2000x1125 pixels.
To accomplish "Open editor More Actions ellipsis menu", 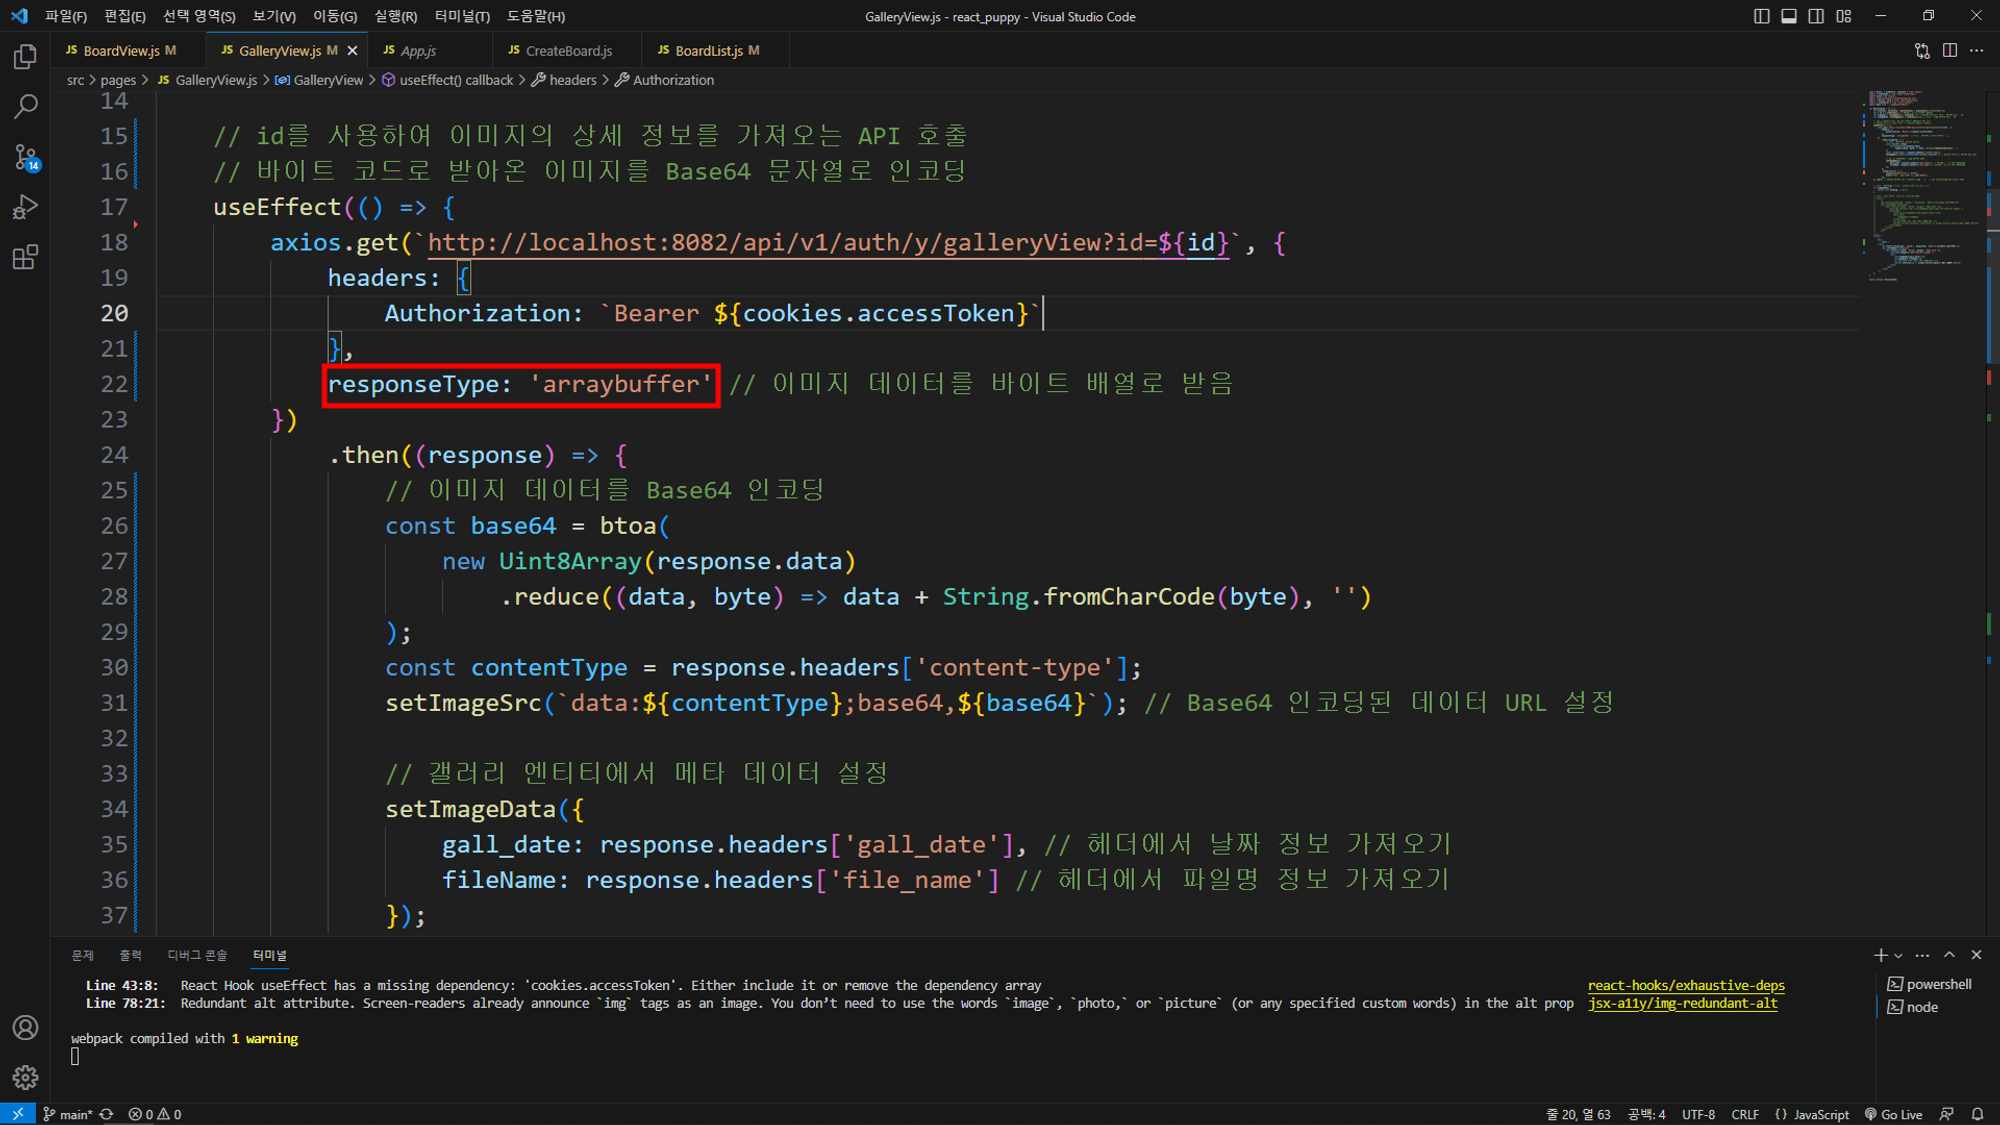I will (x=1977, y=50).
